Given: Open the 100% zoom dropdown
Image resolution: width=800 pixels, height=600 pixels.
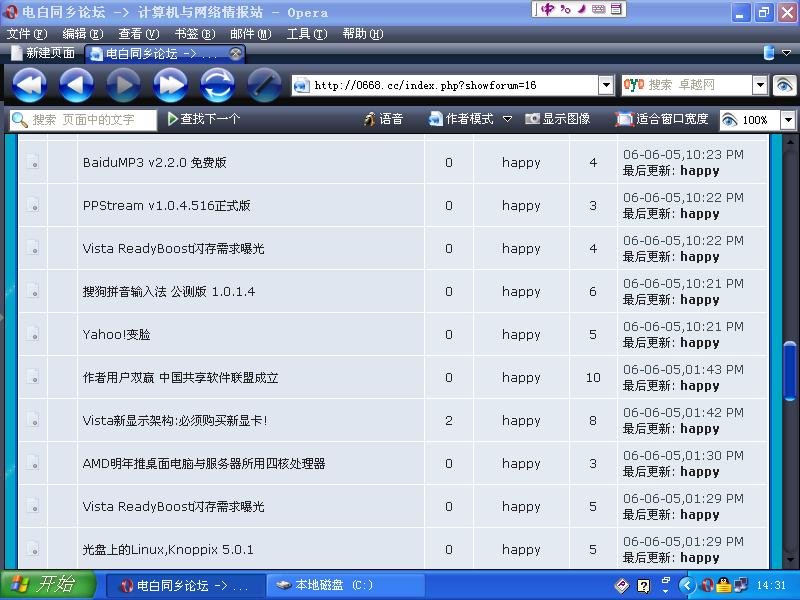Looking at the screenshot, I should [789, 119].
